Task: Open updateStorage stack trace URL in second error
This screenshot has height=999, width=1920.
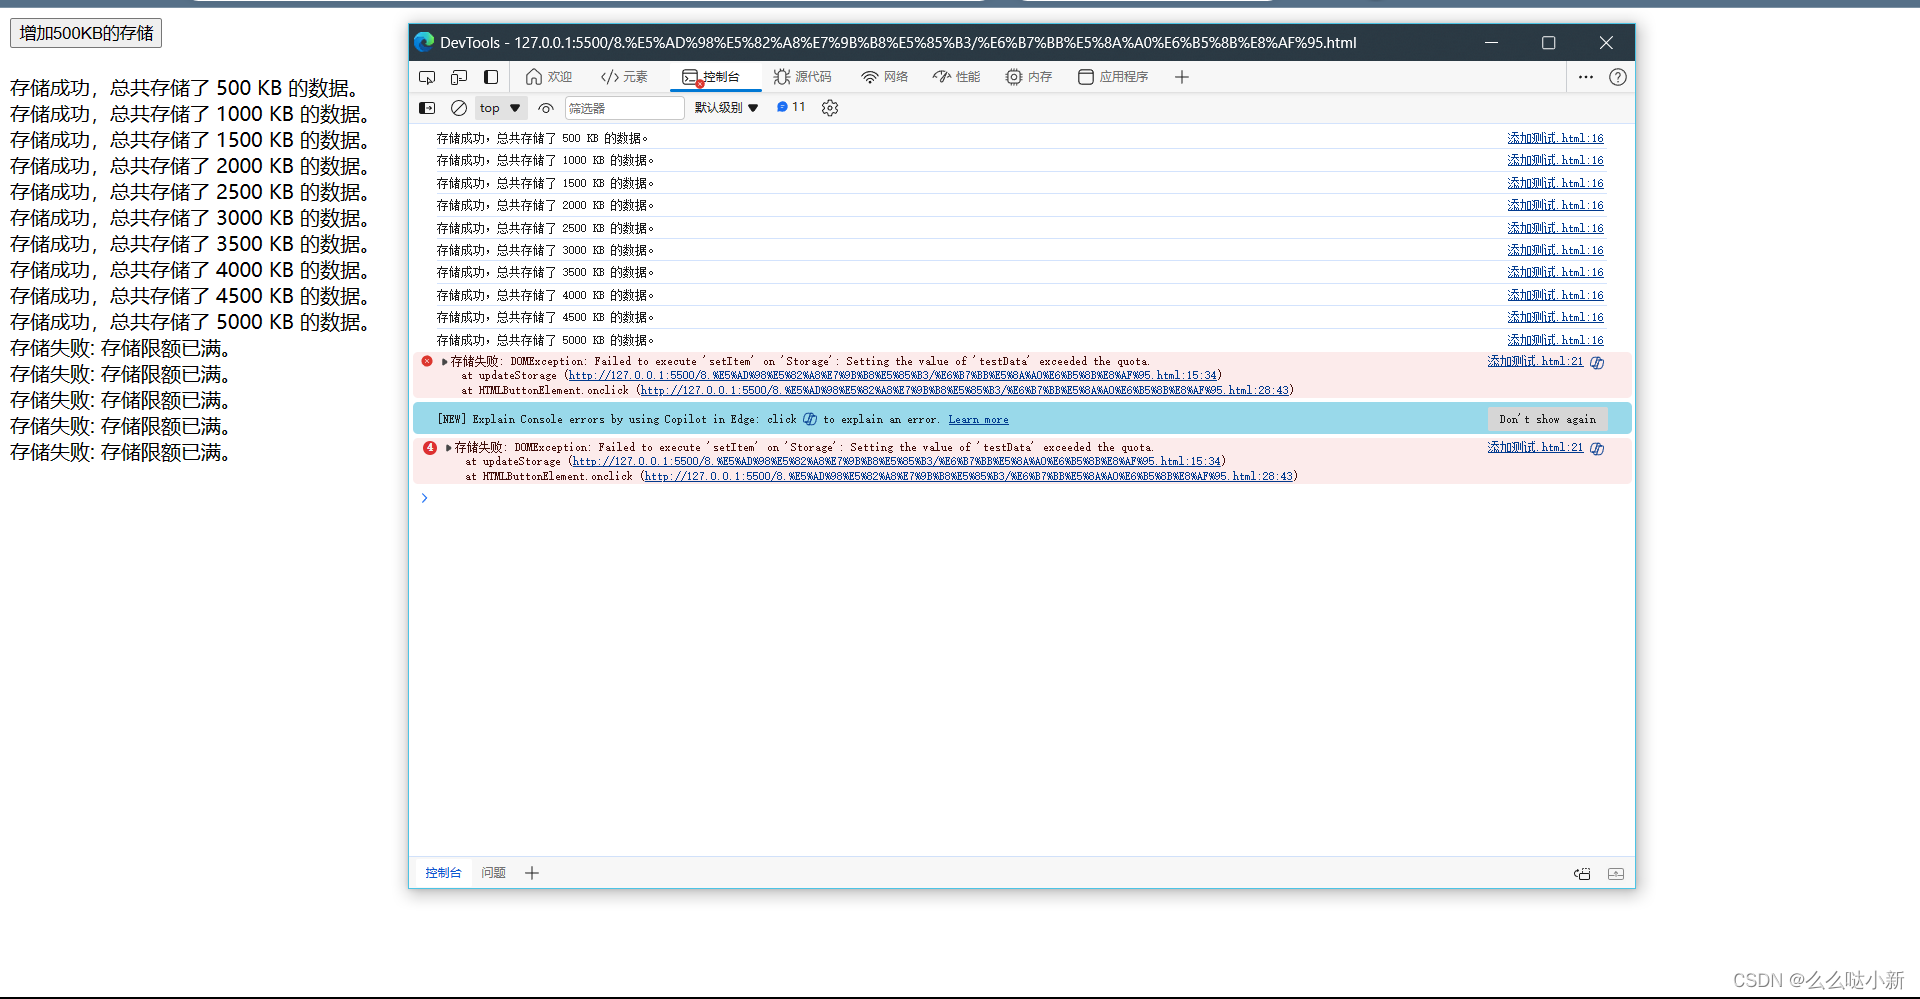Action: pos(897,462)
